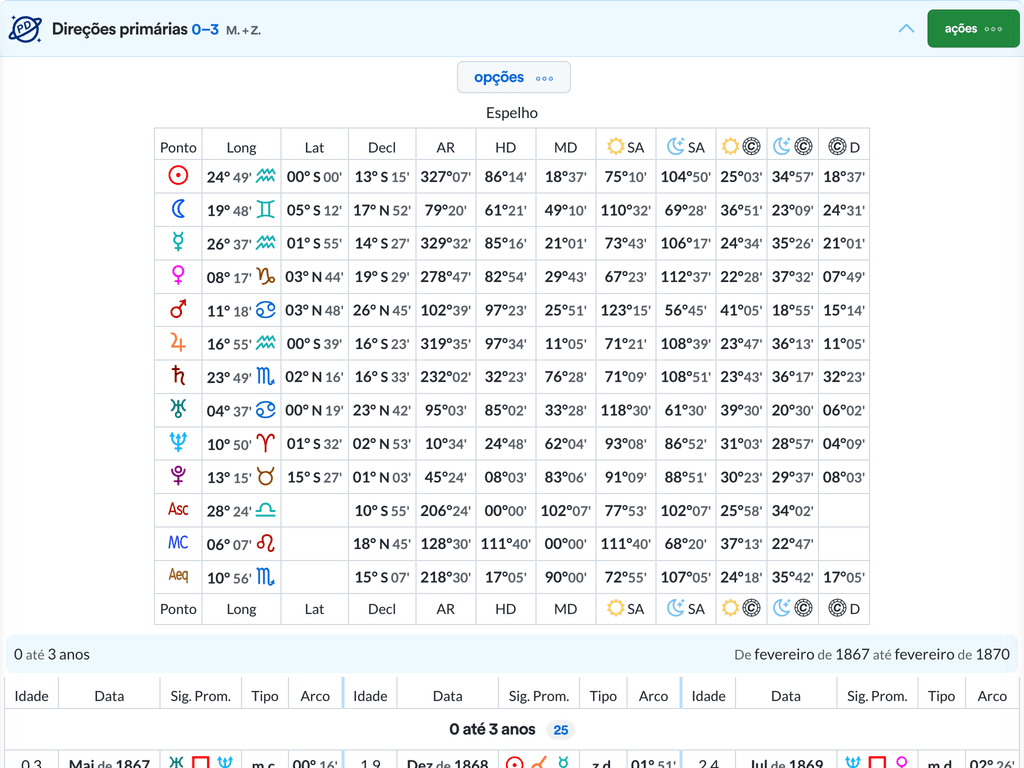Open the green ações menu button
Viewport: 1024px width, 768px height.
(x=973, y=29)
